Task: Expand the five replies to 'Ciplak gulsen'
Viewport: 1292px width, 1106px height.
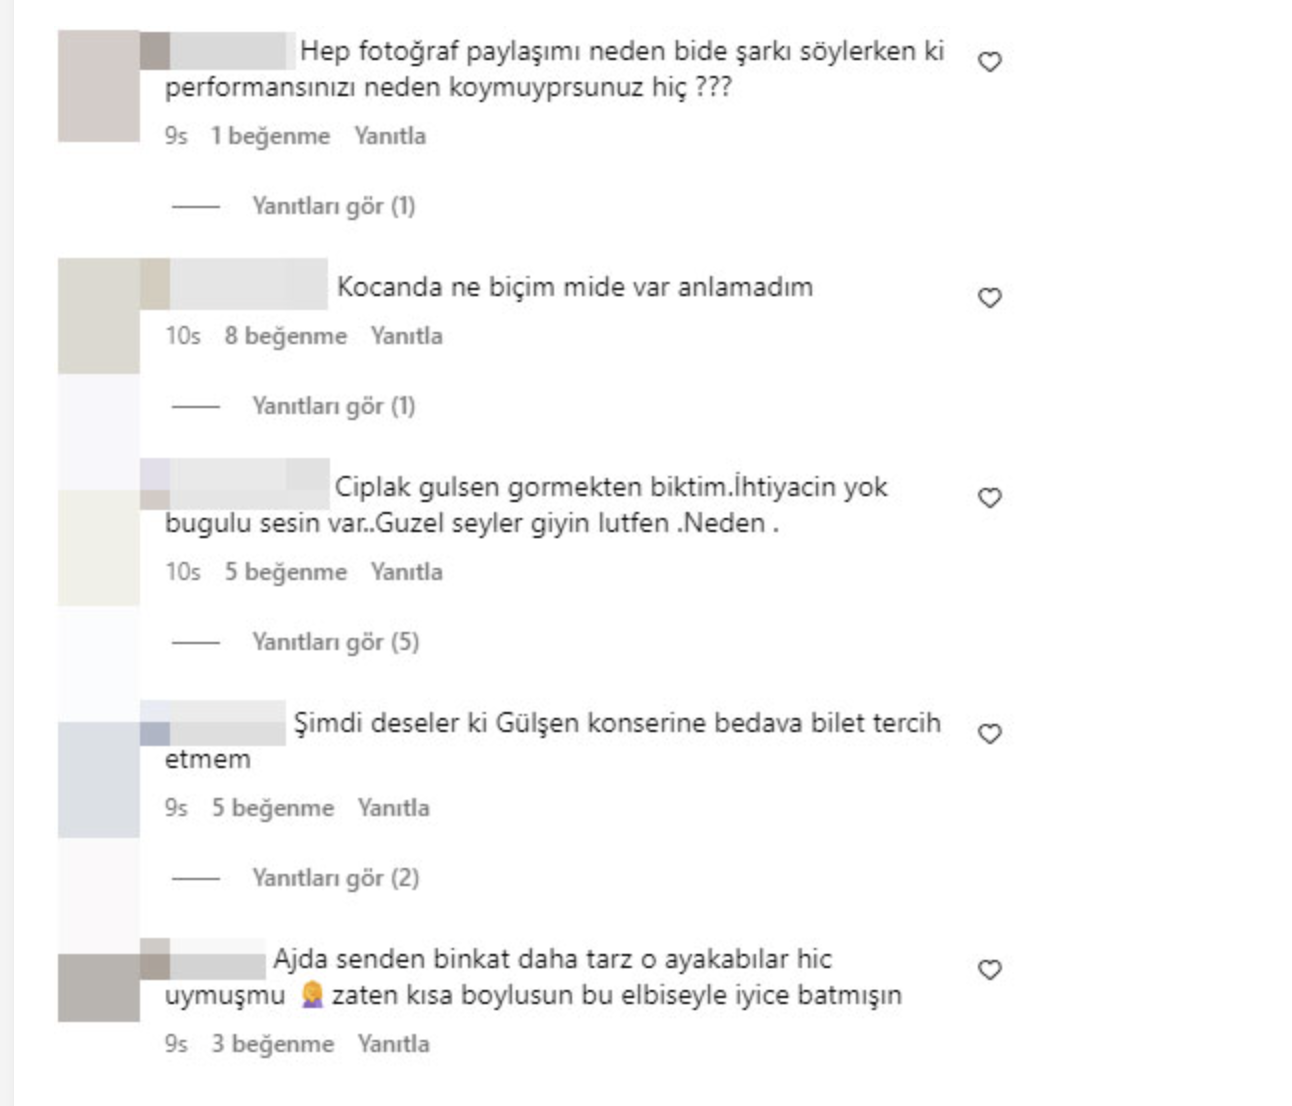Action: 335,642
